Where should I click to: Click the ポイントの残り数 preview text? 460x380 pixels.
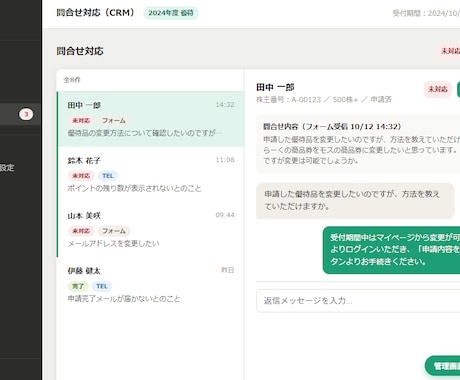coord(134,188)
